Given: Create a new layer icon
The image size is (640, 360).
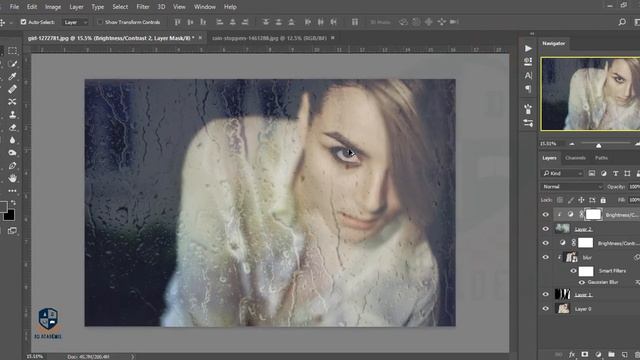Looking at the screenshot, I should click(x=624, y=354).
